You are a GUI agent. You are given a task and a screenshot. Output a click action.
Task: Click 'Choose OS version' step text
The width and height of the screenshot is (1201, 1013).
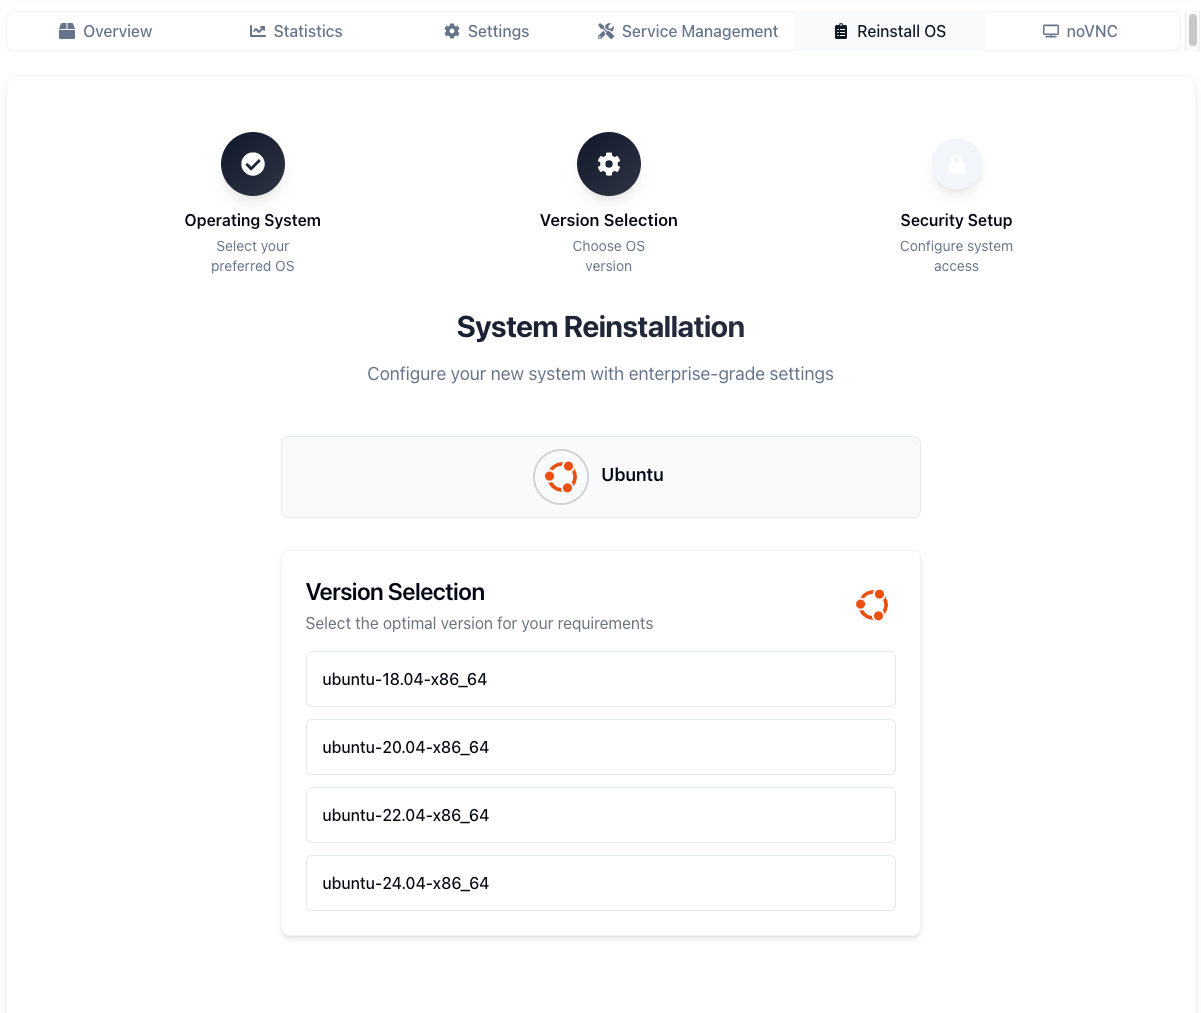click(609, 256)
